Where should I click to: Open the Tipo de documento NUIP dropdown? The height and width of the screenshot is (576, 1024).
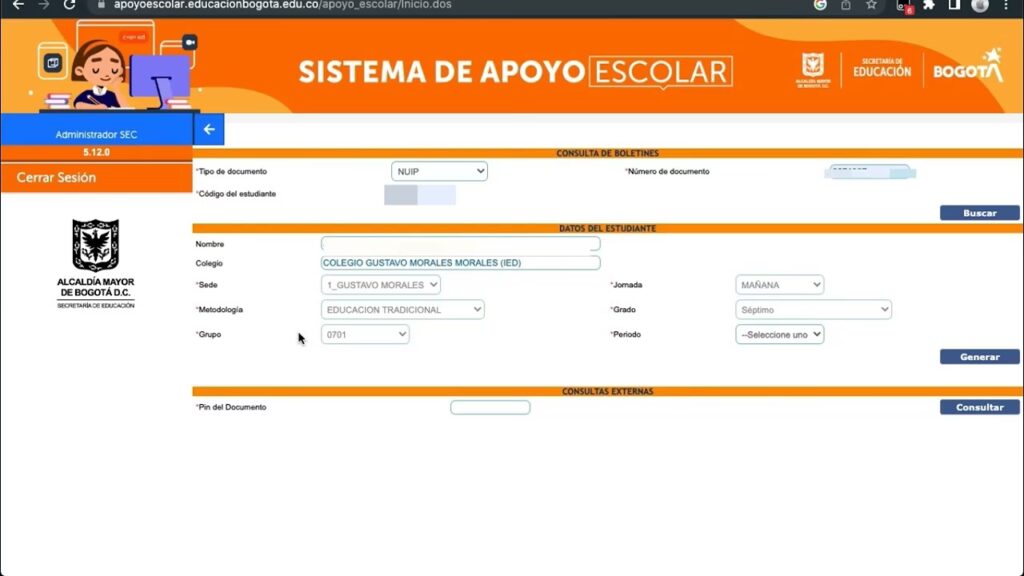(x=439, y=172)
